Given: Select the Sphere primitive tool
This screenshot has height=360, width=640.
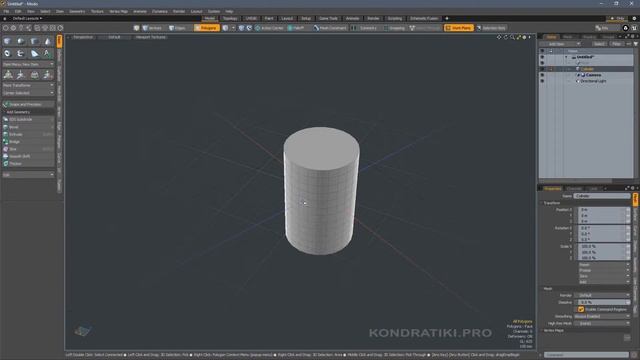Looking at the screenshot, I should [21, 41].
